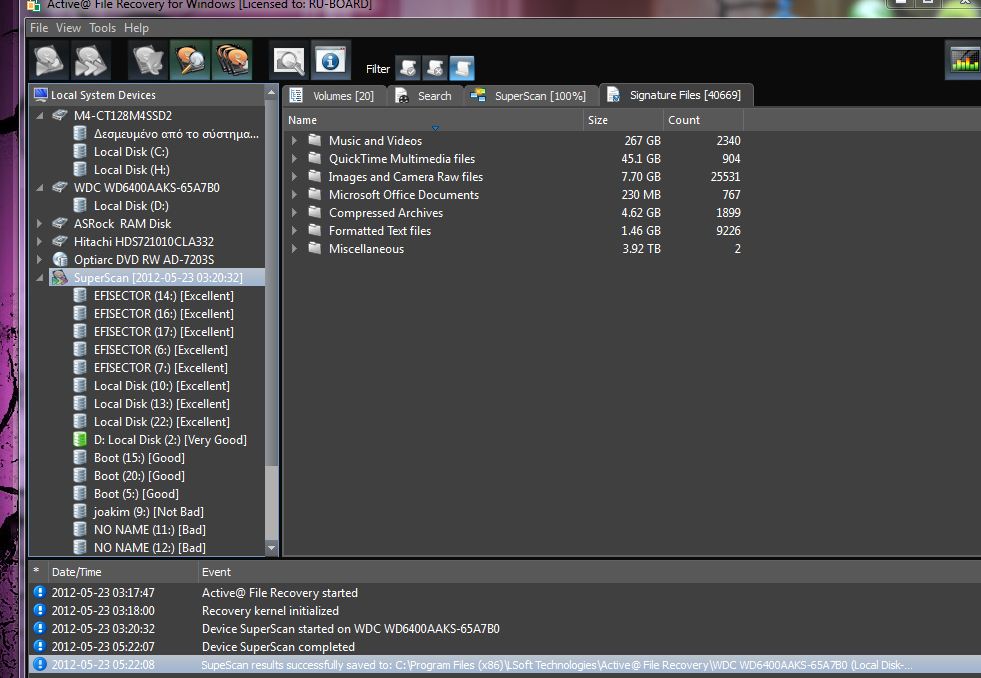The width and height of the screenshot is (981, 678).
Task: Toggle the highlighted show-all-files filter button
Action: [462, 68]
